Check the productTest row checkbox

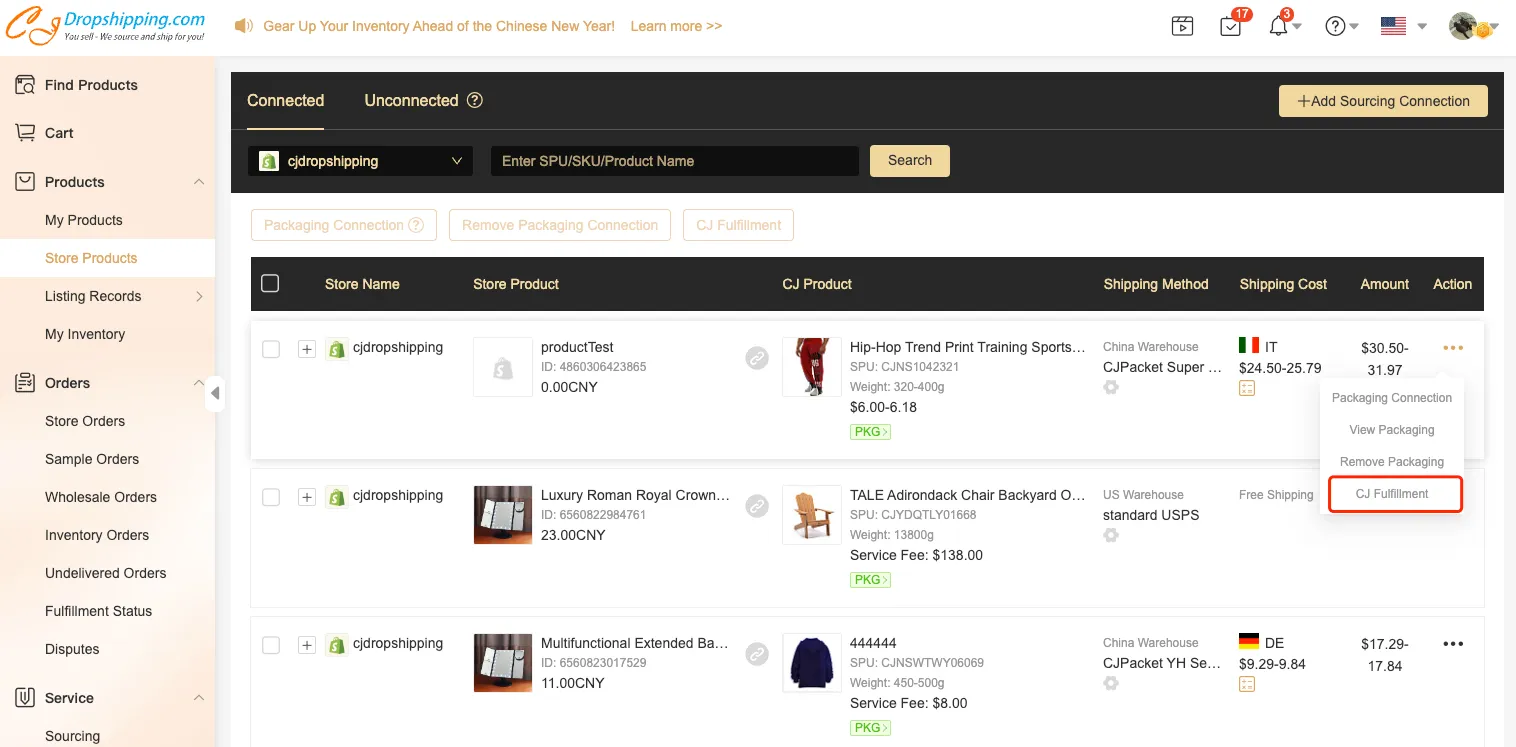click(271, 349)
